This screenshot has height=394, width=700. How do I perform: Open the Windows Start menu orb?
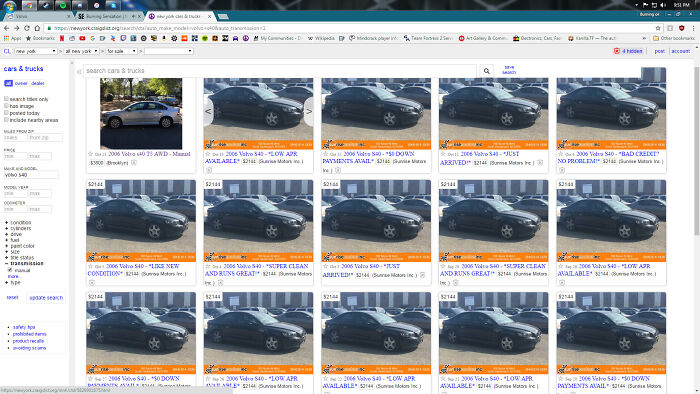coord(9,5)
